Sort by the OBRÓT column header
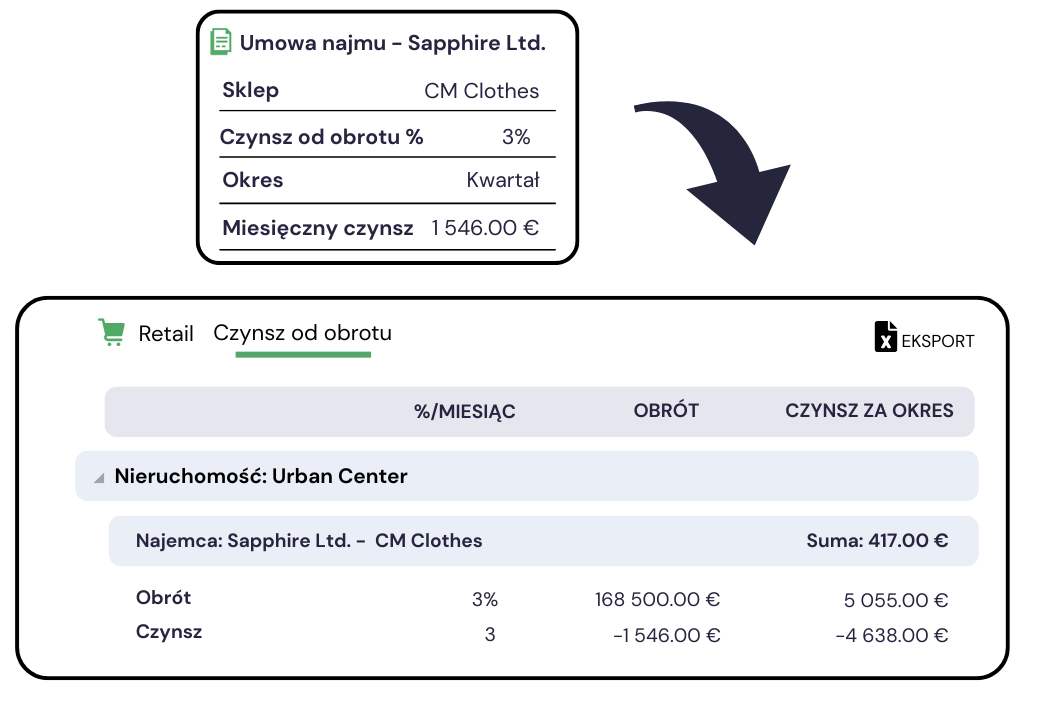This screenshot has width=1054, height=702. click(x=666, y=410)
